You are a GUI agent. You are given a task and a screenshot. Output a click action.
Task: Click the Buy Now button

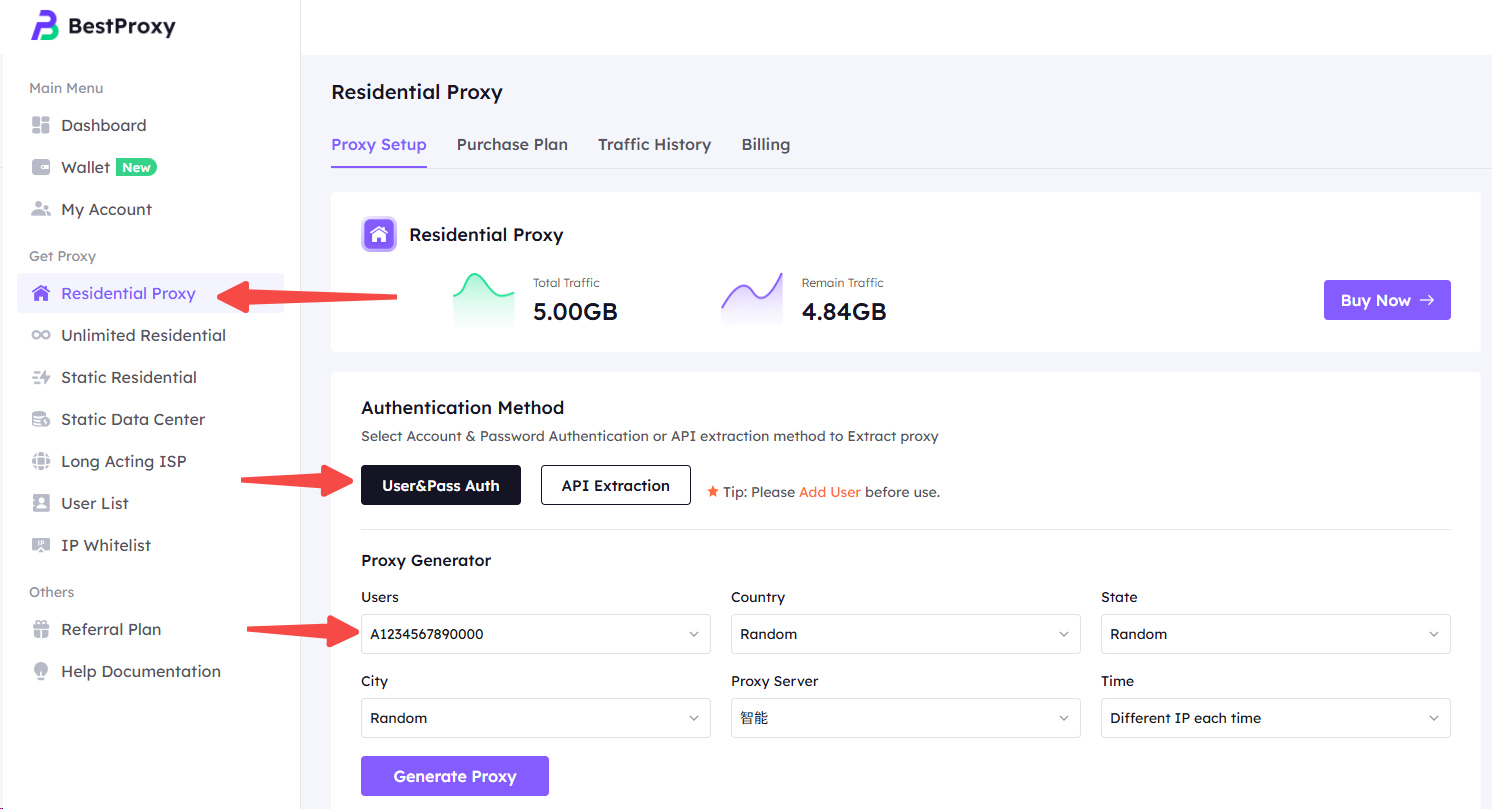pyautogui.click(x=1386, y=300)
